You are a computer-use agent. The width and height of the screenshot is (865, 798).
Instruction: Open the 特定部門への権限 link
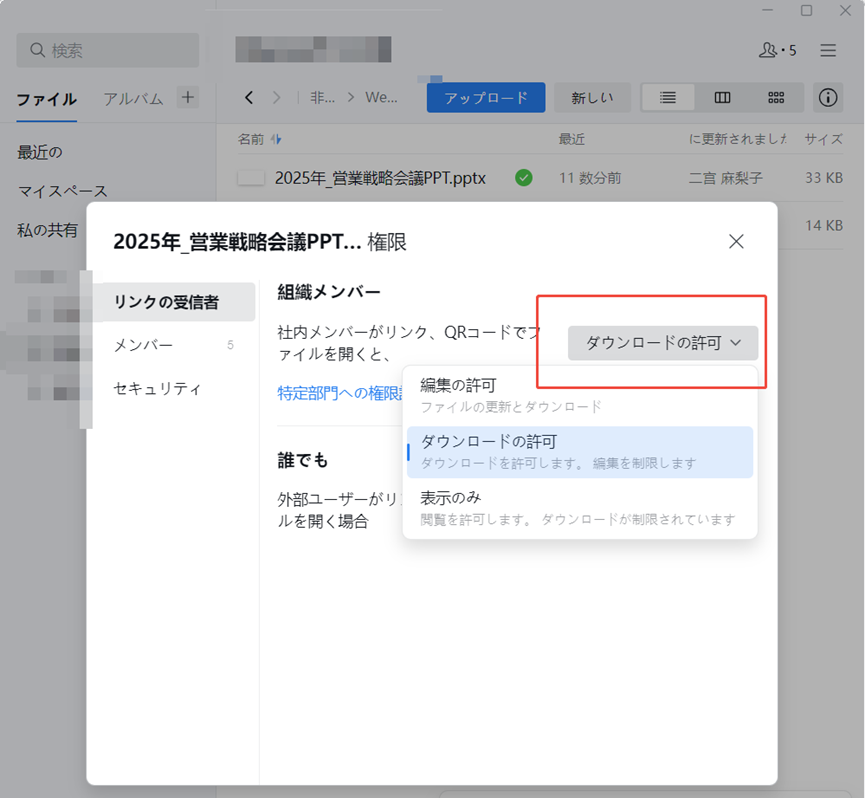click(339, 393)
